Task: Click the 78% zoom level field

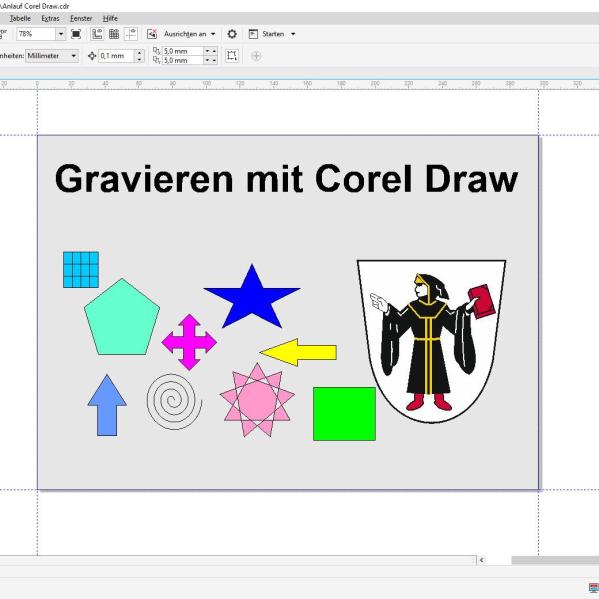Action: pos(36,34)
